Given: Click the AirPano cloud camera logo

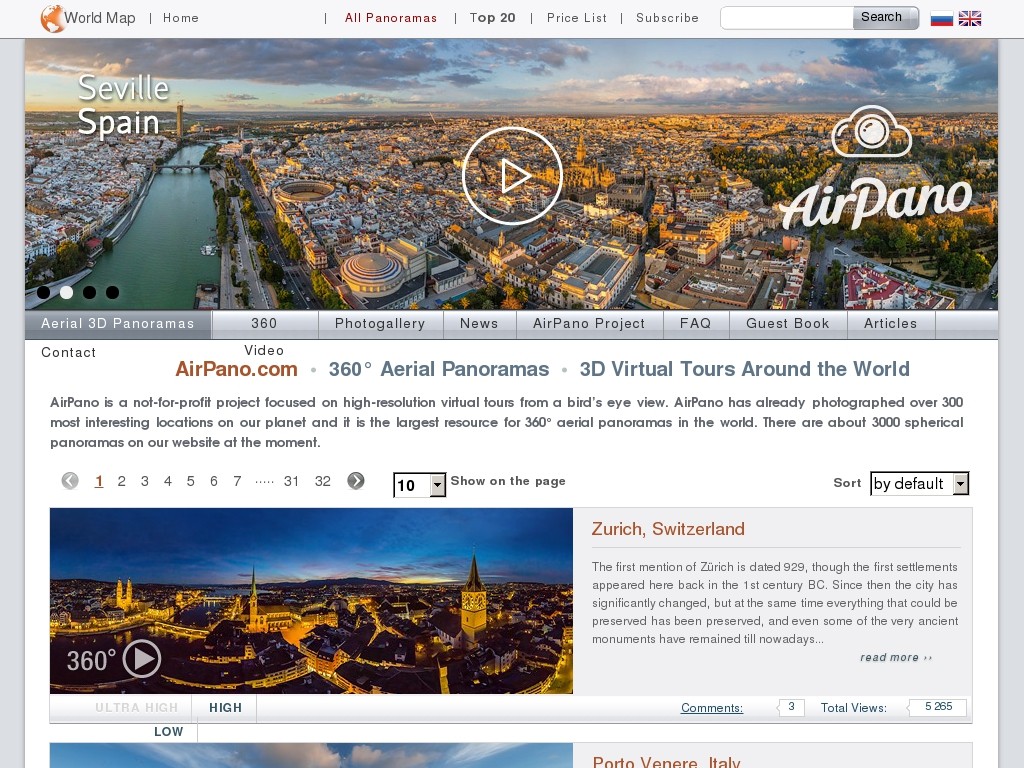Looking at the screenshot, I should tap(872, 131).
